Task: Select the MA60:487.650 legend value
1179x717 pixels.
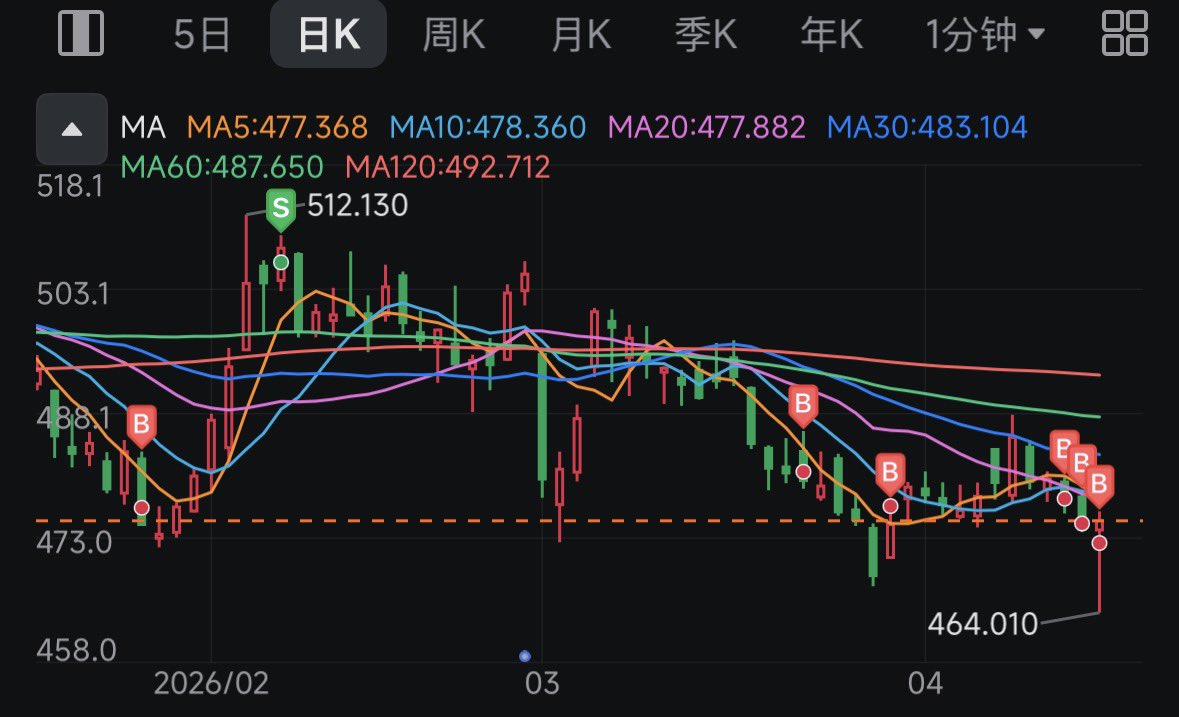Action: (223, 167)
